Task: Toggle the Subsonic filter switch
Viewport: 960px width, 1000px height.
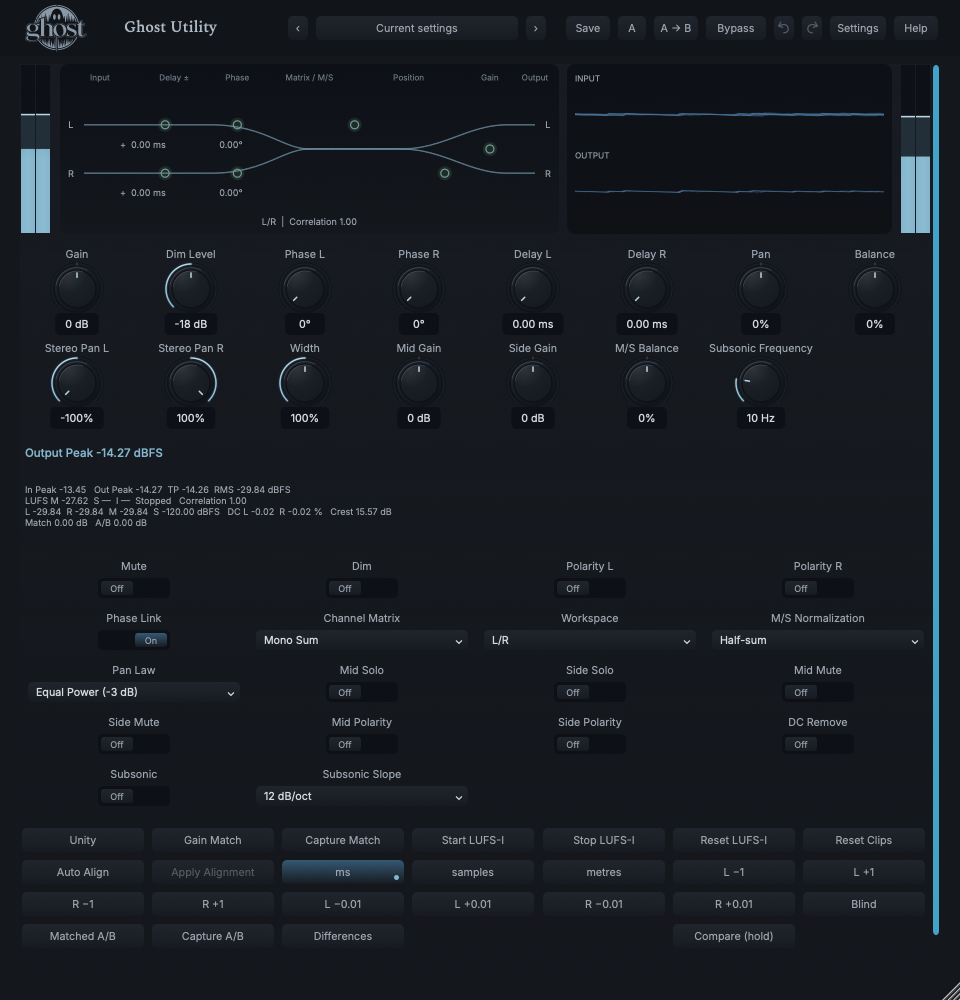Action: [134, 797]
